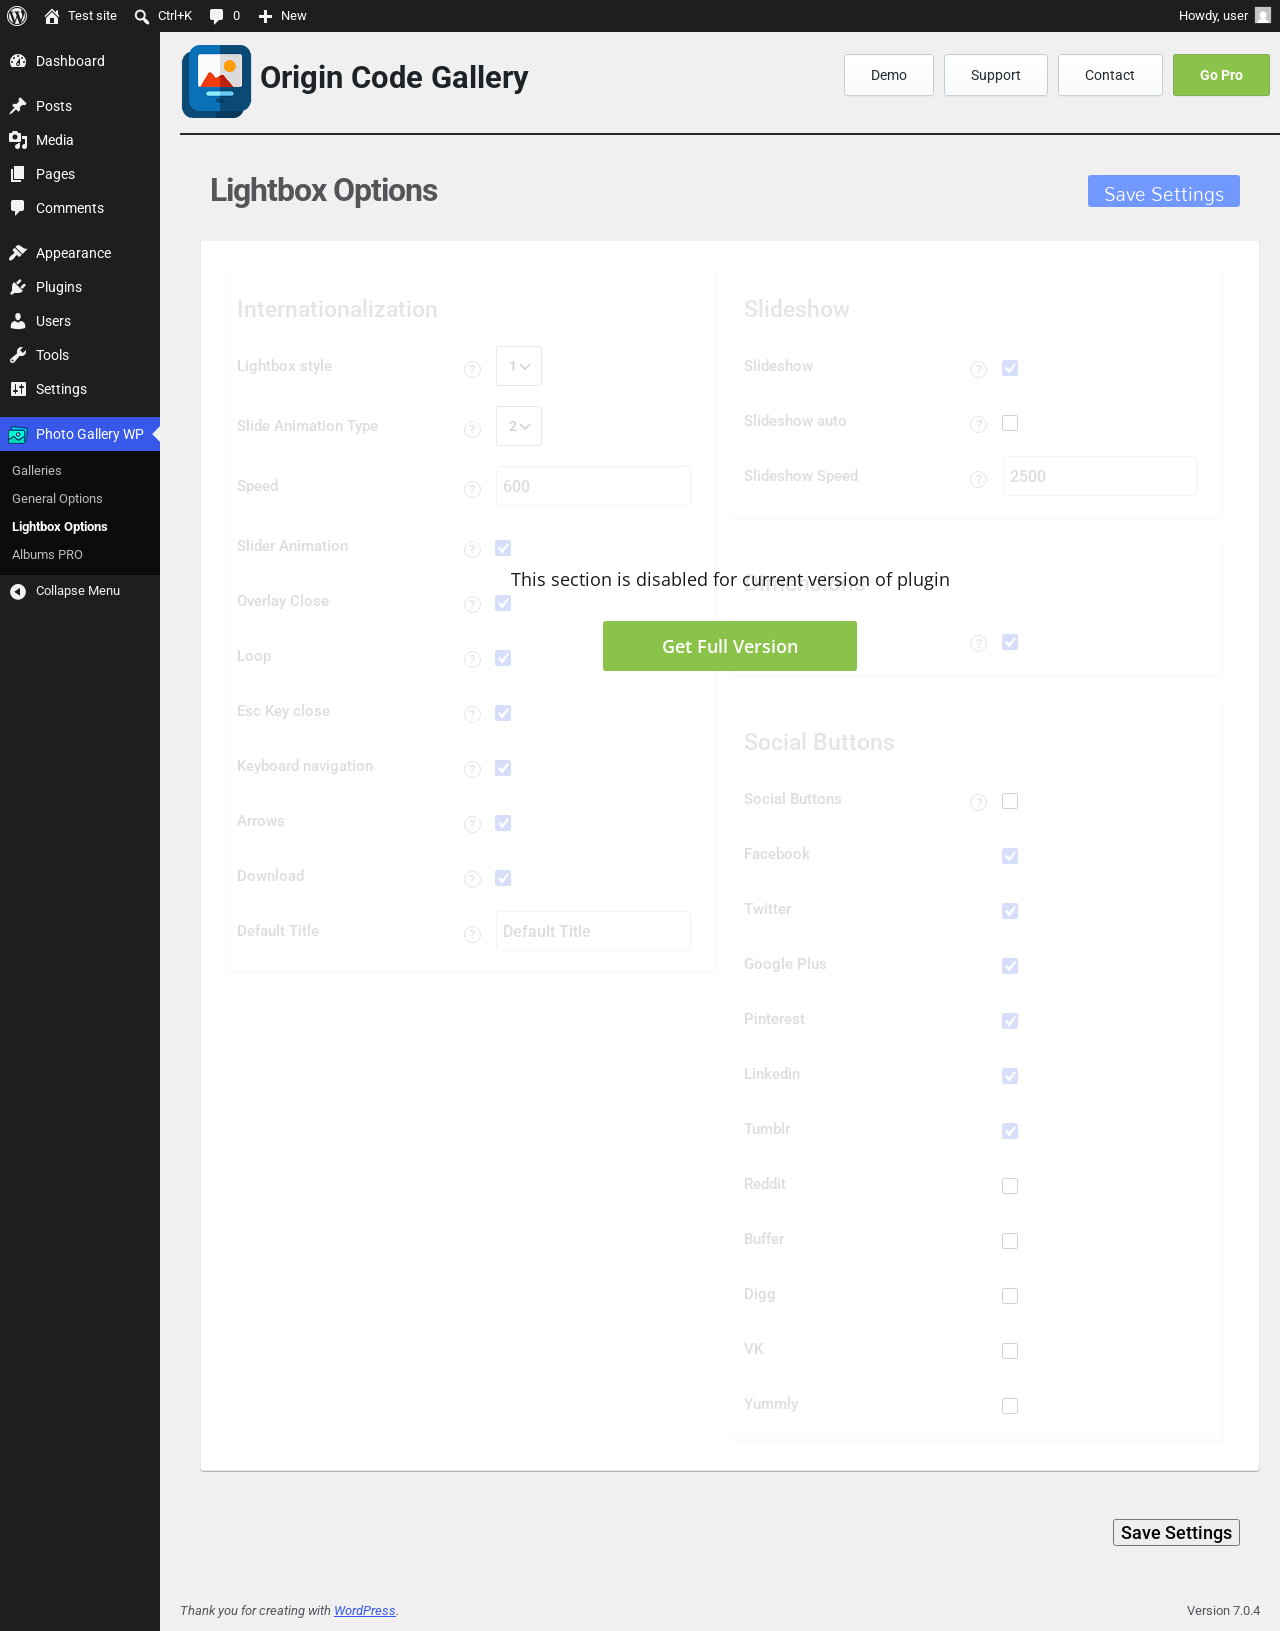Enable the VK checkbox

click(1010, 1351)
